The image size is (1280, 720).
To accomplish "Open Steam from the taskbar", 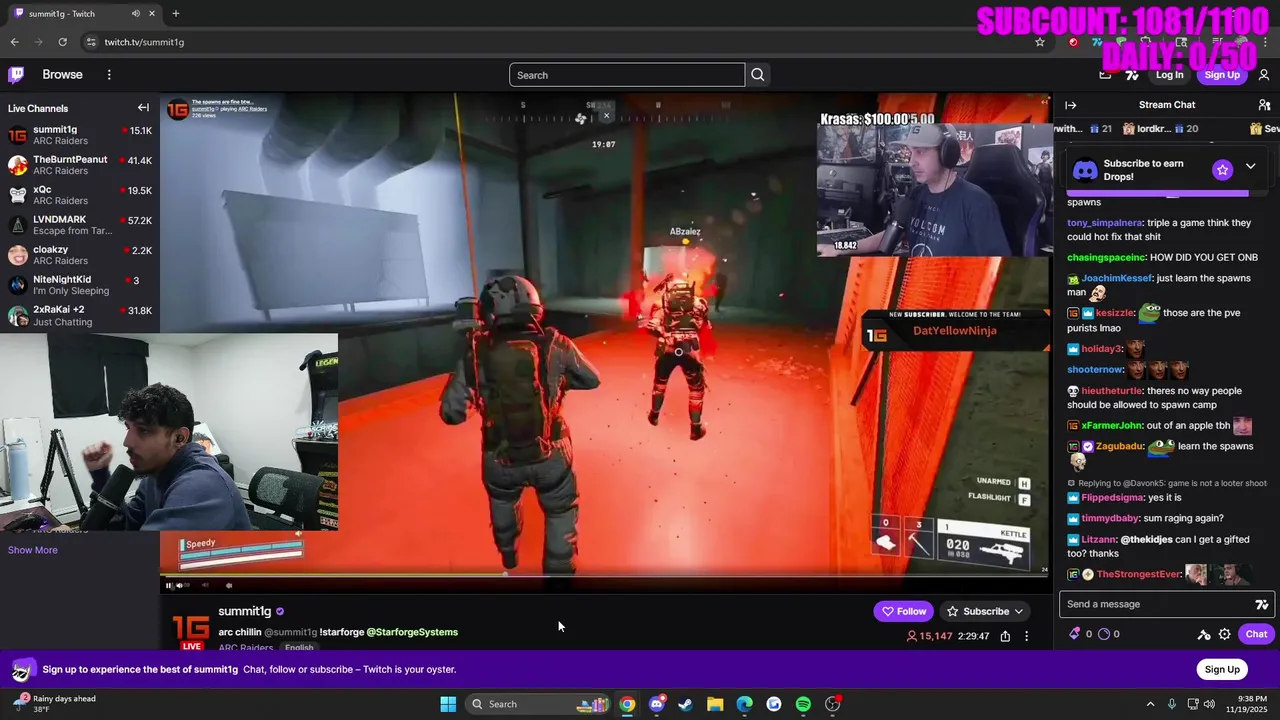I will coord(685,704).
